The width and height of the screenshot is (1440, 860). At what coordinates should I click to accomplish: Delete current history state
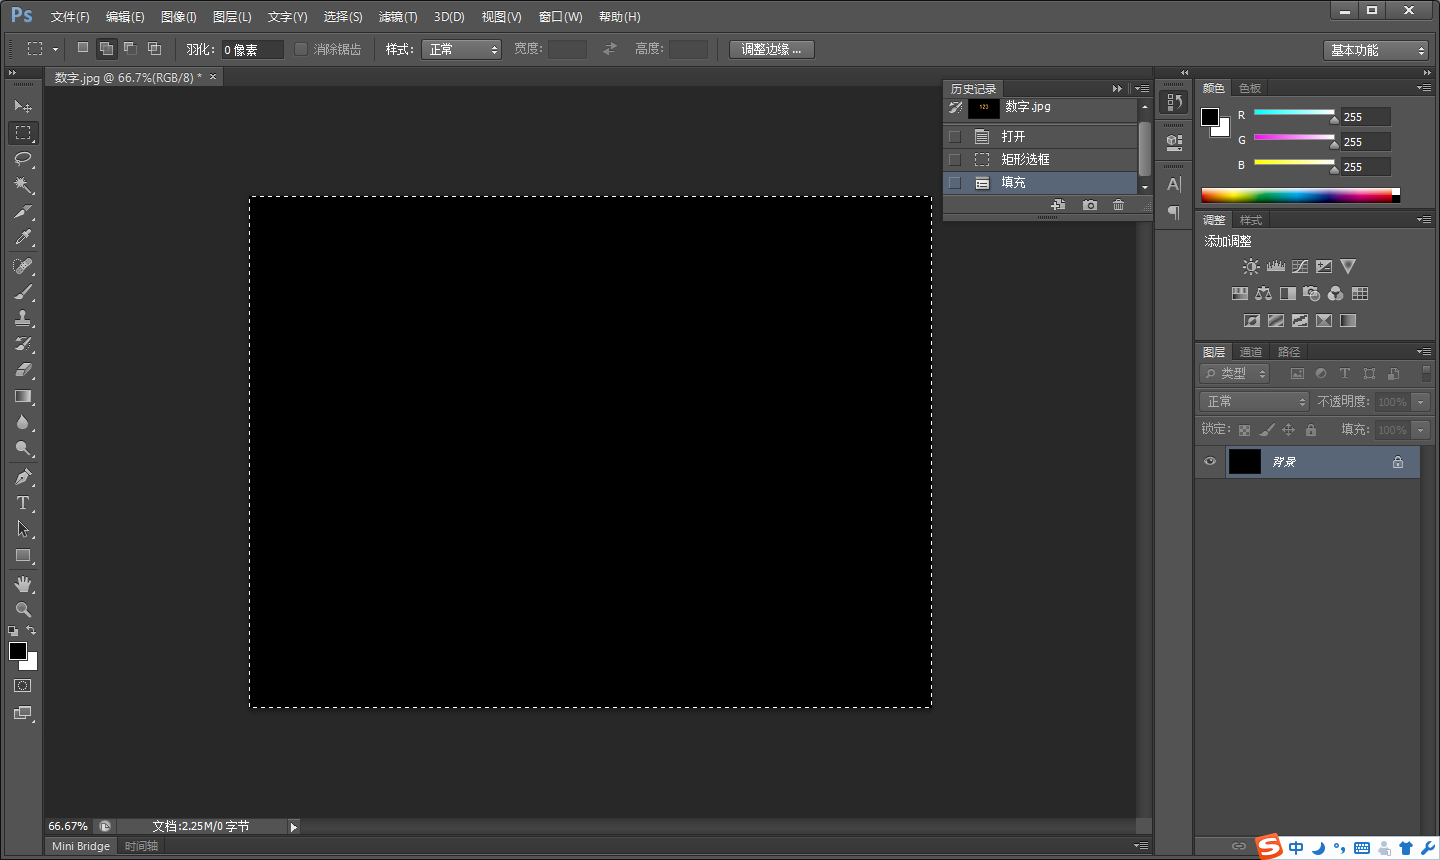pos(1118,205)
